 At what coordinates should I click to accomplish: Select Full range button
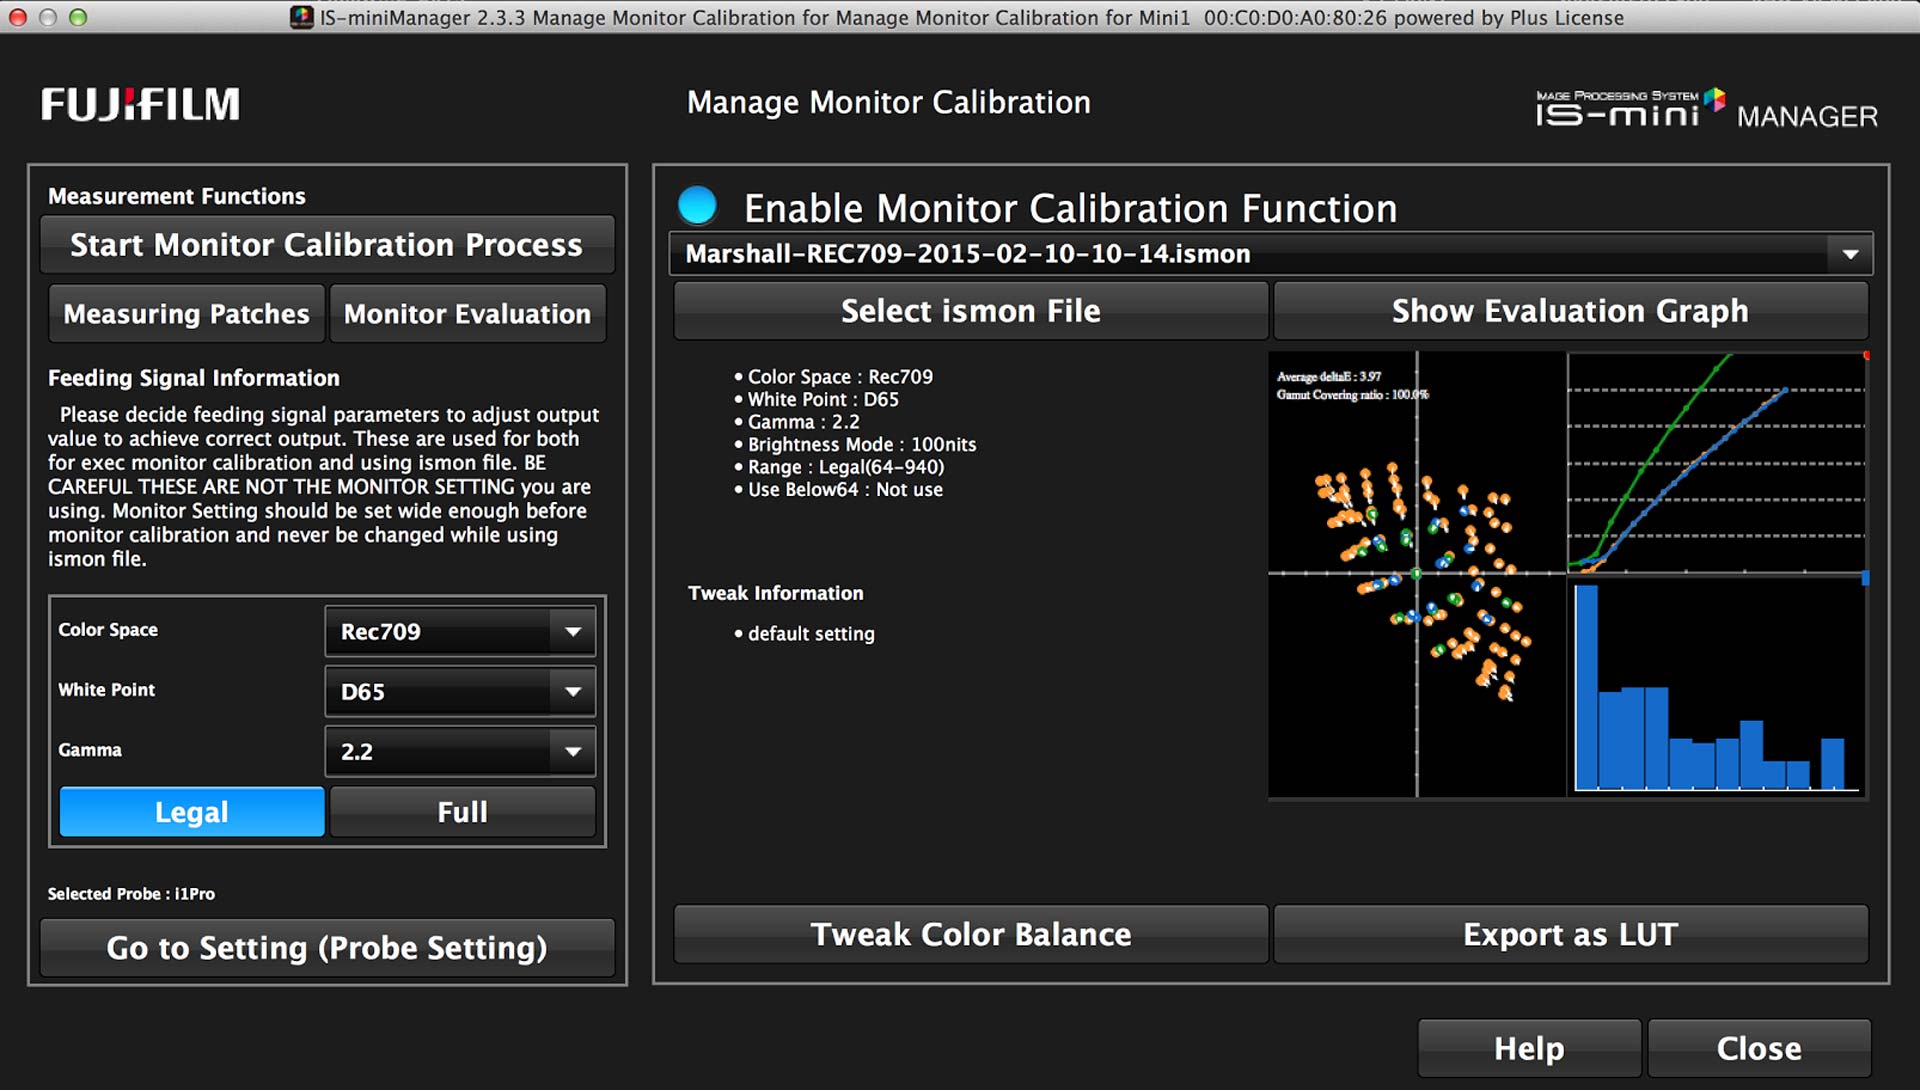pyautogui.click(x=462, y=811)
